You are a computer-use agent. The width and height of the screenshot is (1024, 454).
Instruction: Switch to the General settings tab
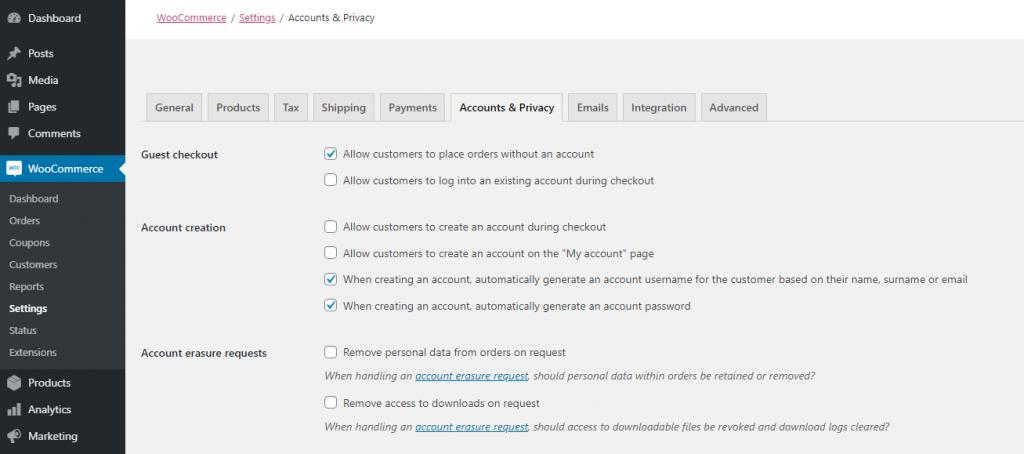point(174,108)
